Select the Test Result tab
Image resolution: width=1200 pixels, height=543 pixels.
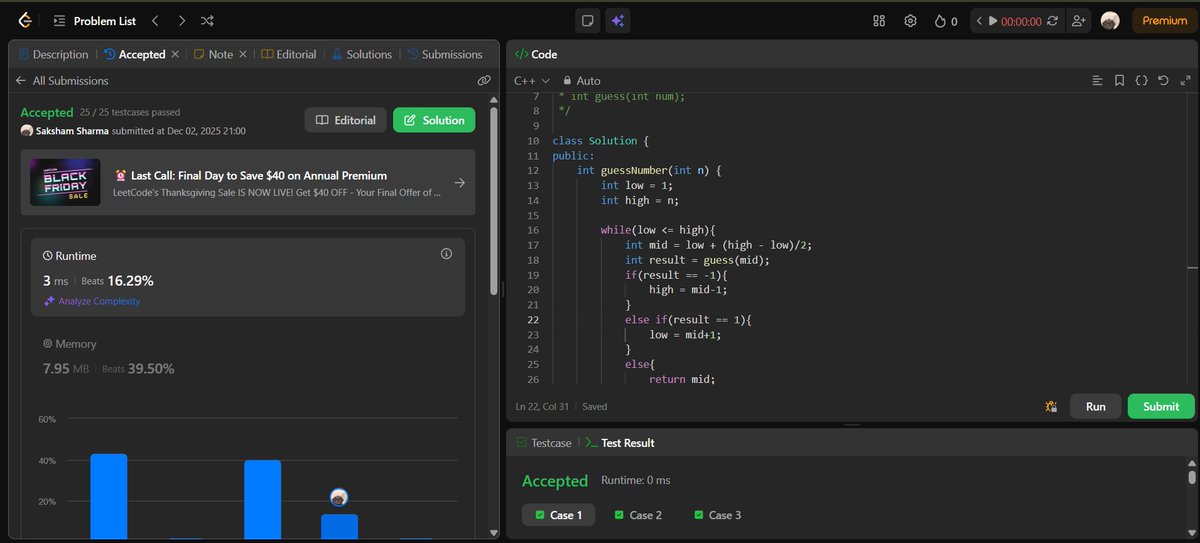pos(620,442)
